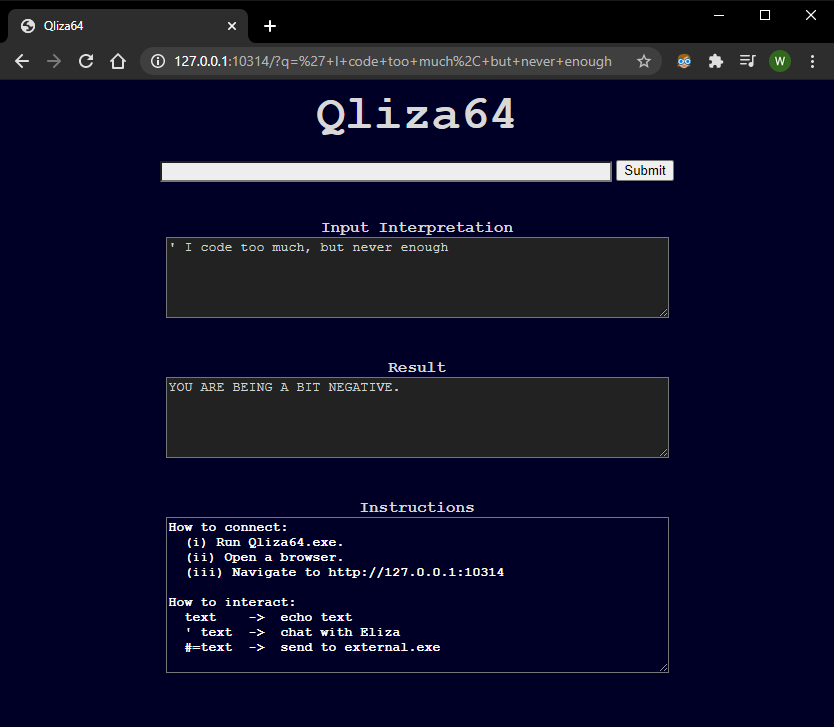Close the Qliza64 tab
This screenshot has height=727, width=834.
(232, 26)
